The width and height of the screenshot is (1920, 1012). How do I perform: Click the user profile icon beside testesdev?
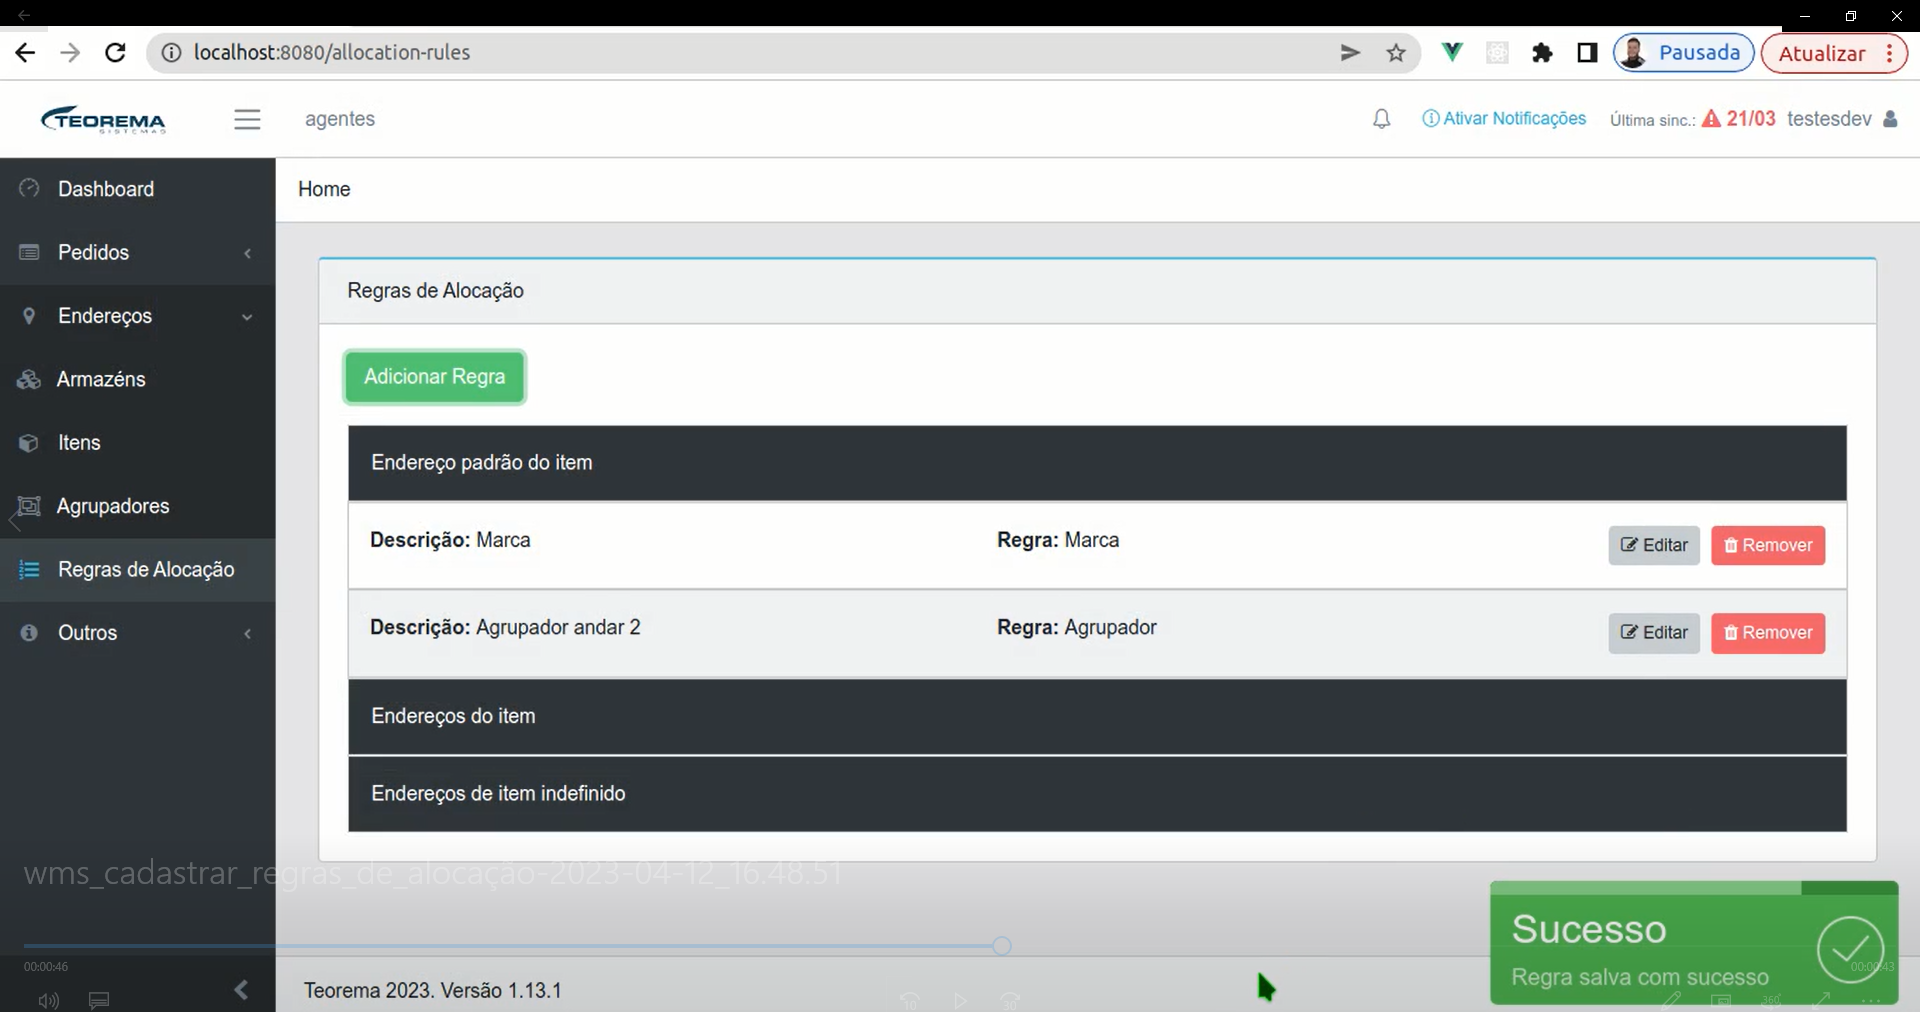pos(1890,119)
